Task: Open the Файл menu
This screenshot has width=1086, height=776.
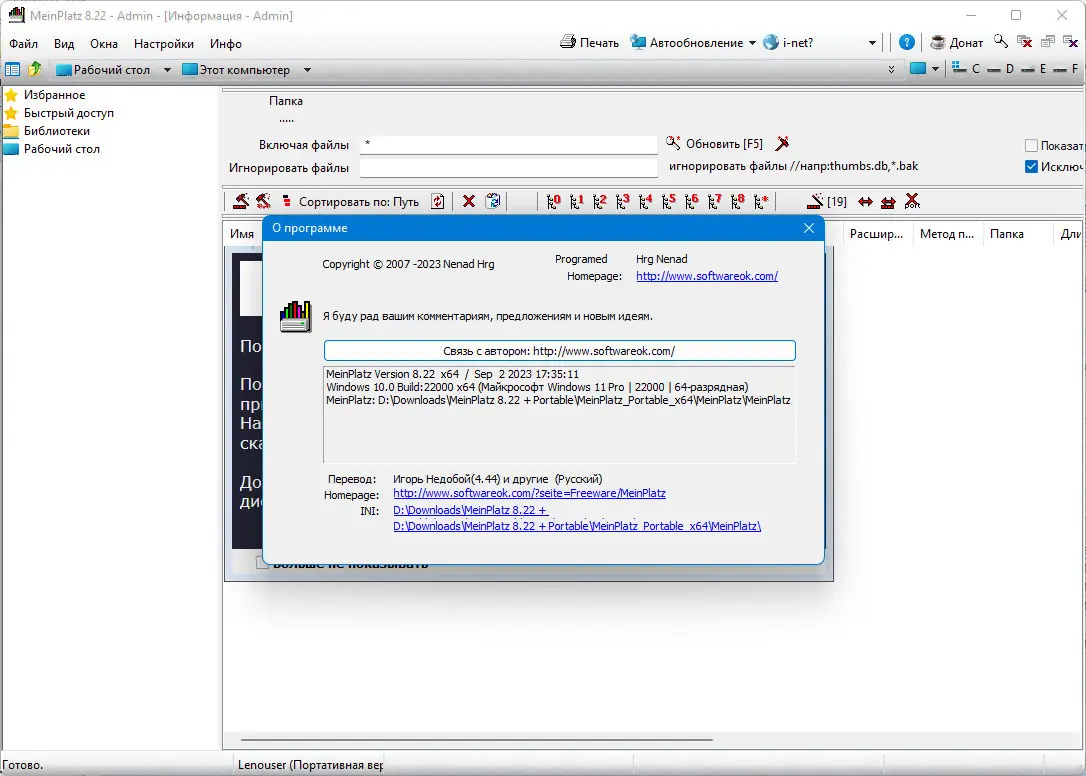Action: coord(24,44)
